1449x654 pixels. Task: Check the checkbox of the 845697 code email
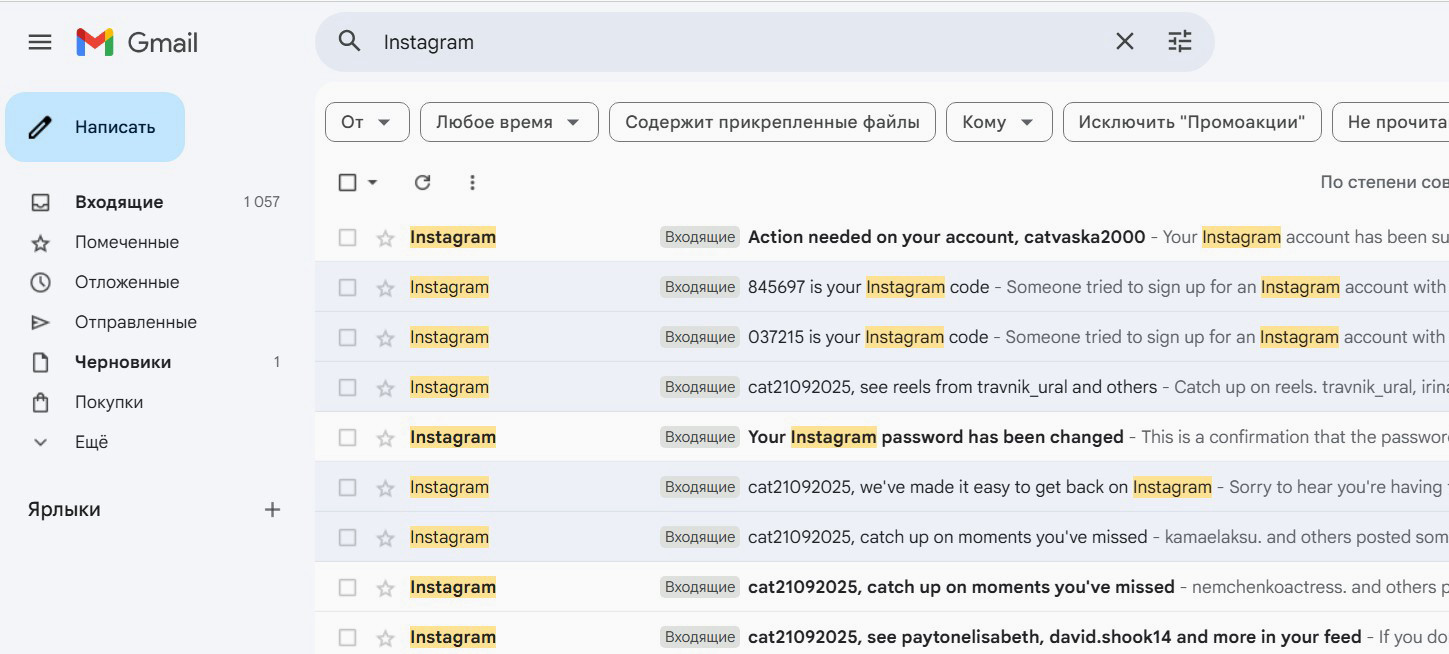(x=347, y=287)
